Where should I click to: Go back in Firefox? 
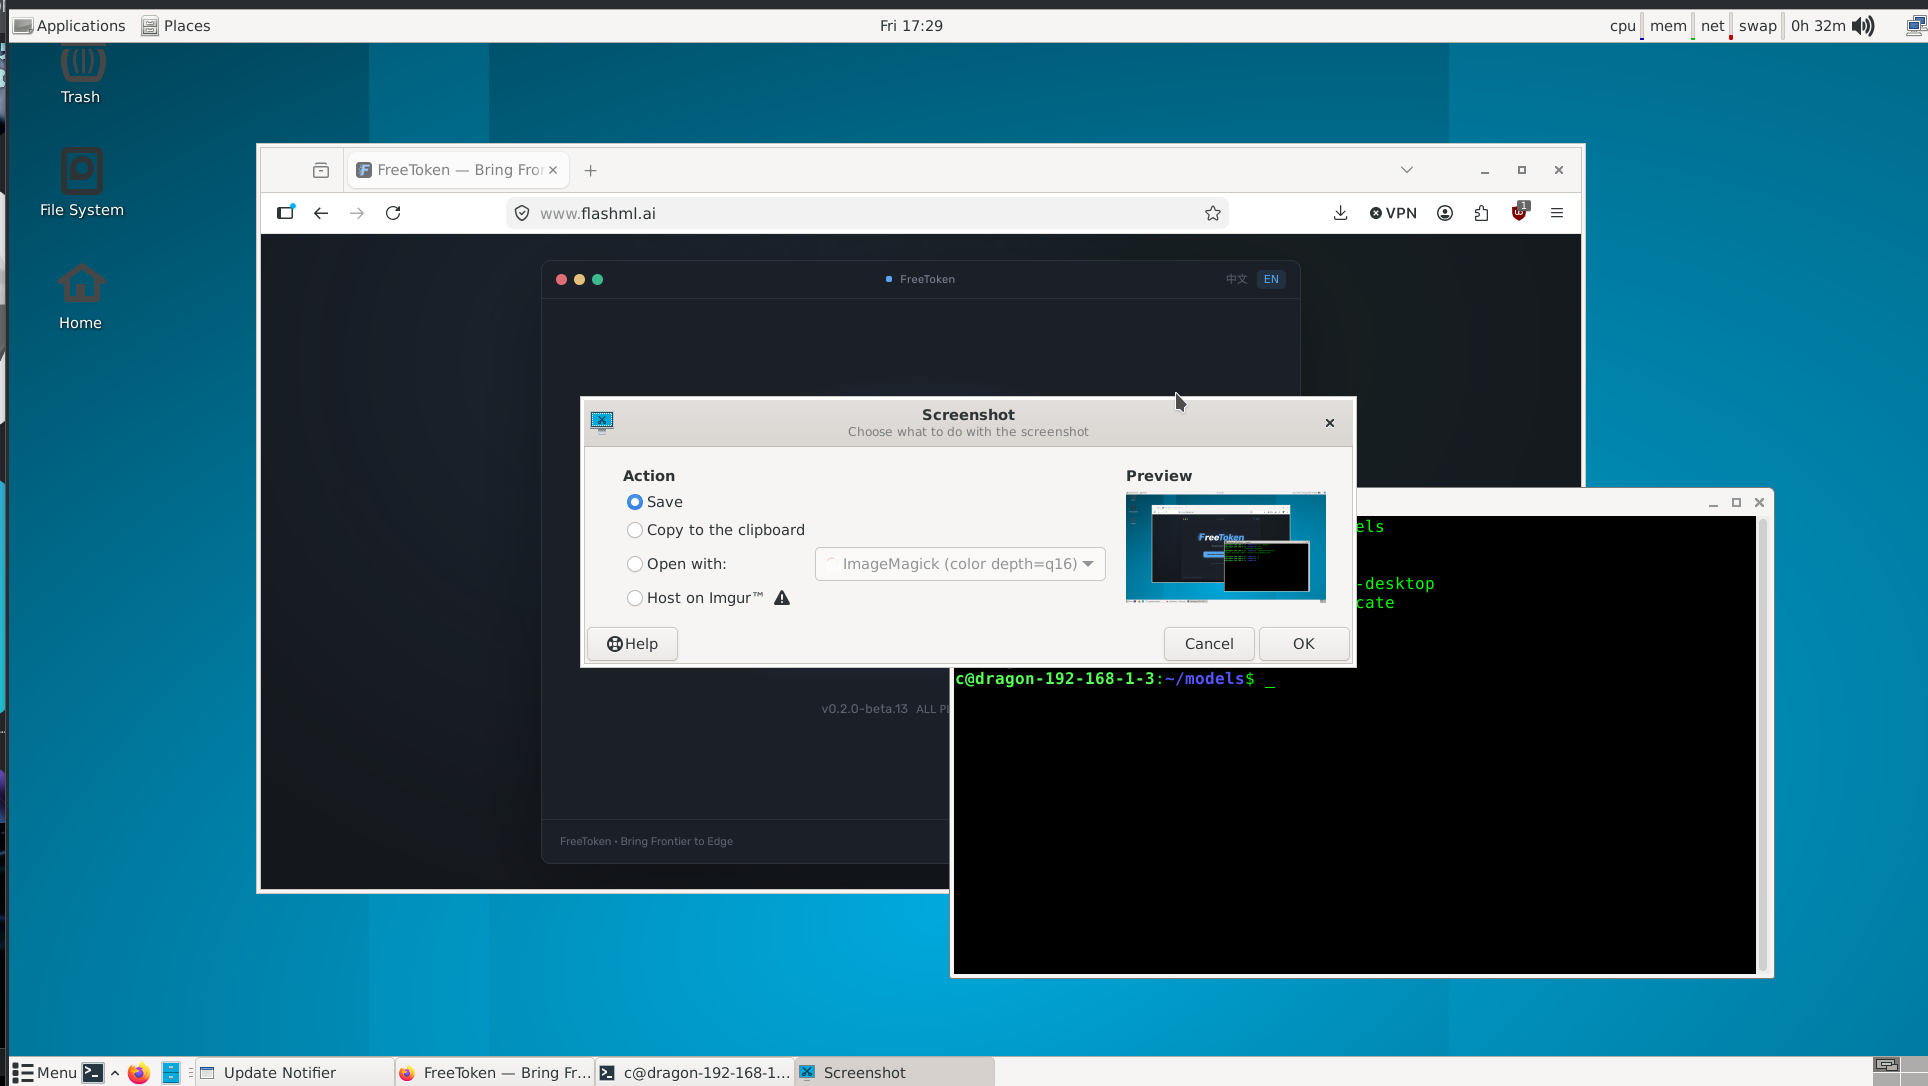pyautogui.click(x=321, y=213)
